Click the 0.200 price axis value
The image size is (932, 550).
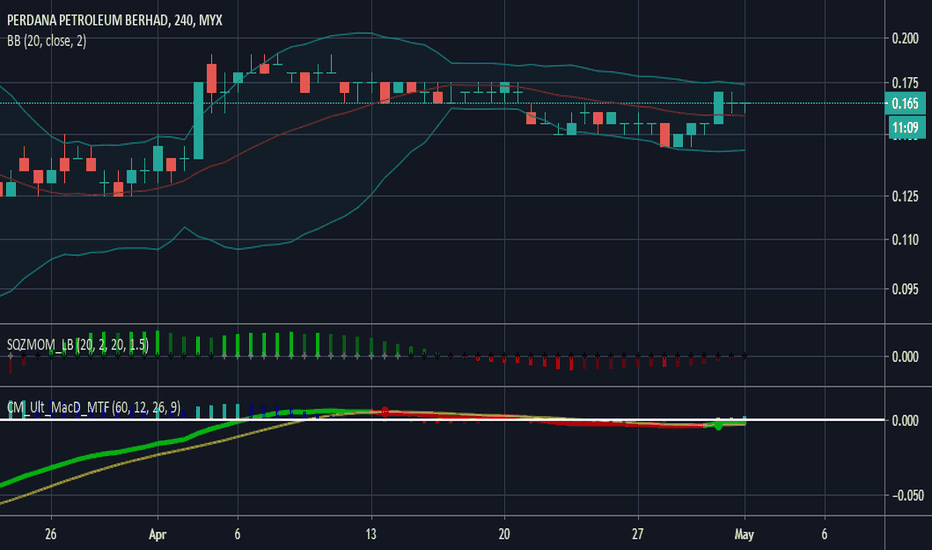point(905,39)
